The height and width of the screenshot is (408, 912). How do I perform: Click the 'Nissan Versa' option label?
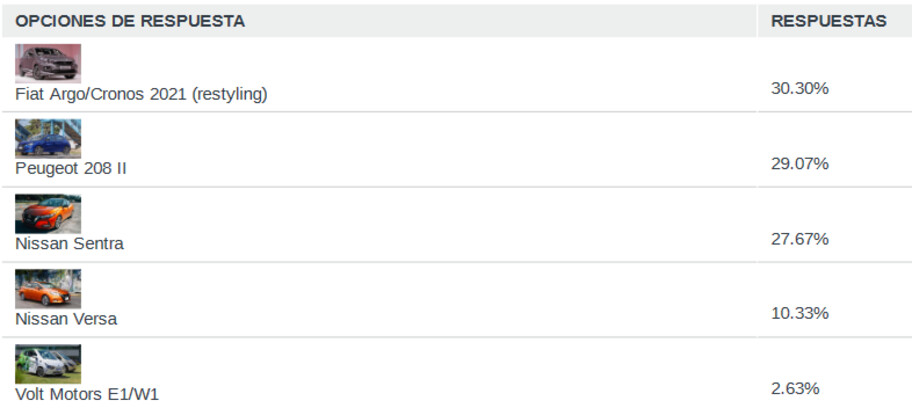pyautogui.click(x=66, y=319)
